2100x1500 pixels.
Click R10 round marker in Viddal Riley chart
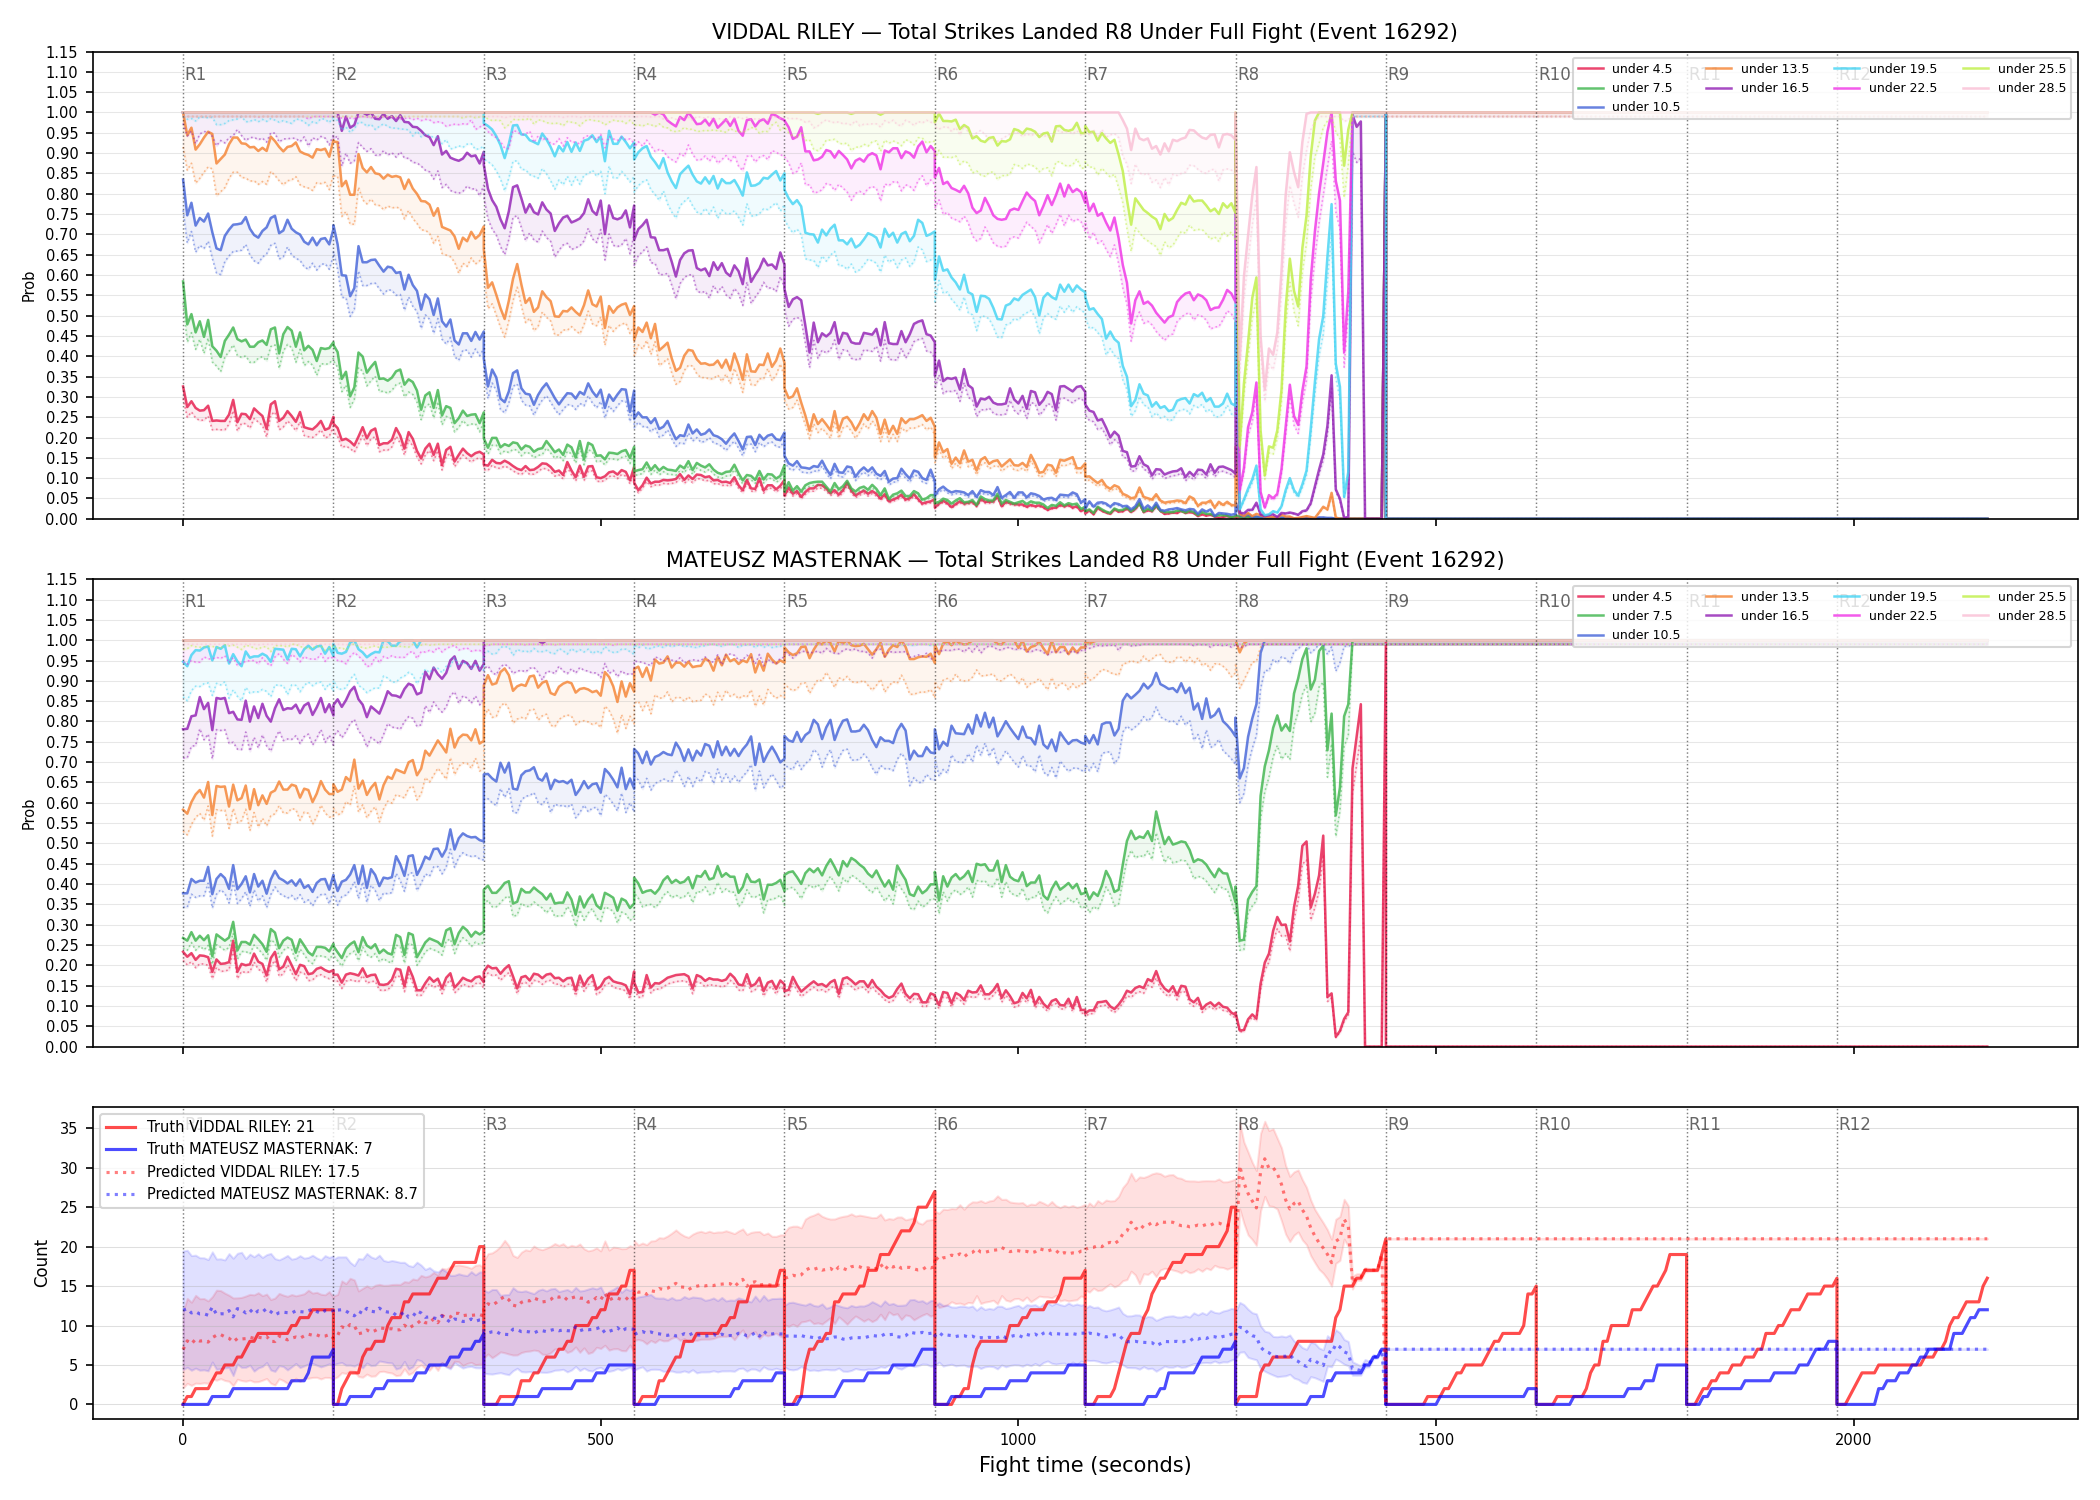pyautogui.click(x=1554, y=74)
